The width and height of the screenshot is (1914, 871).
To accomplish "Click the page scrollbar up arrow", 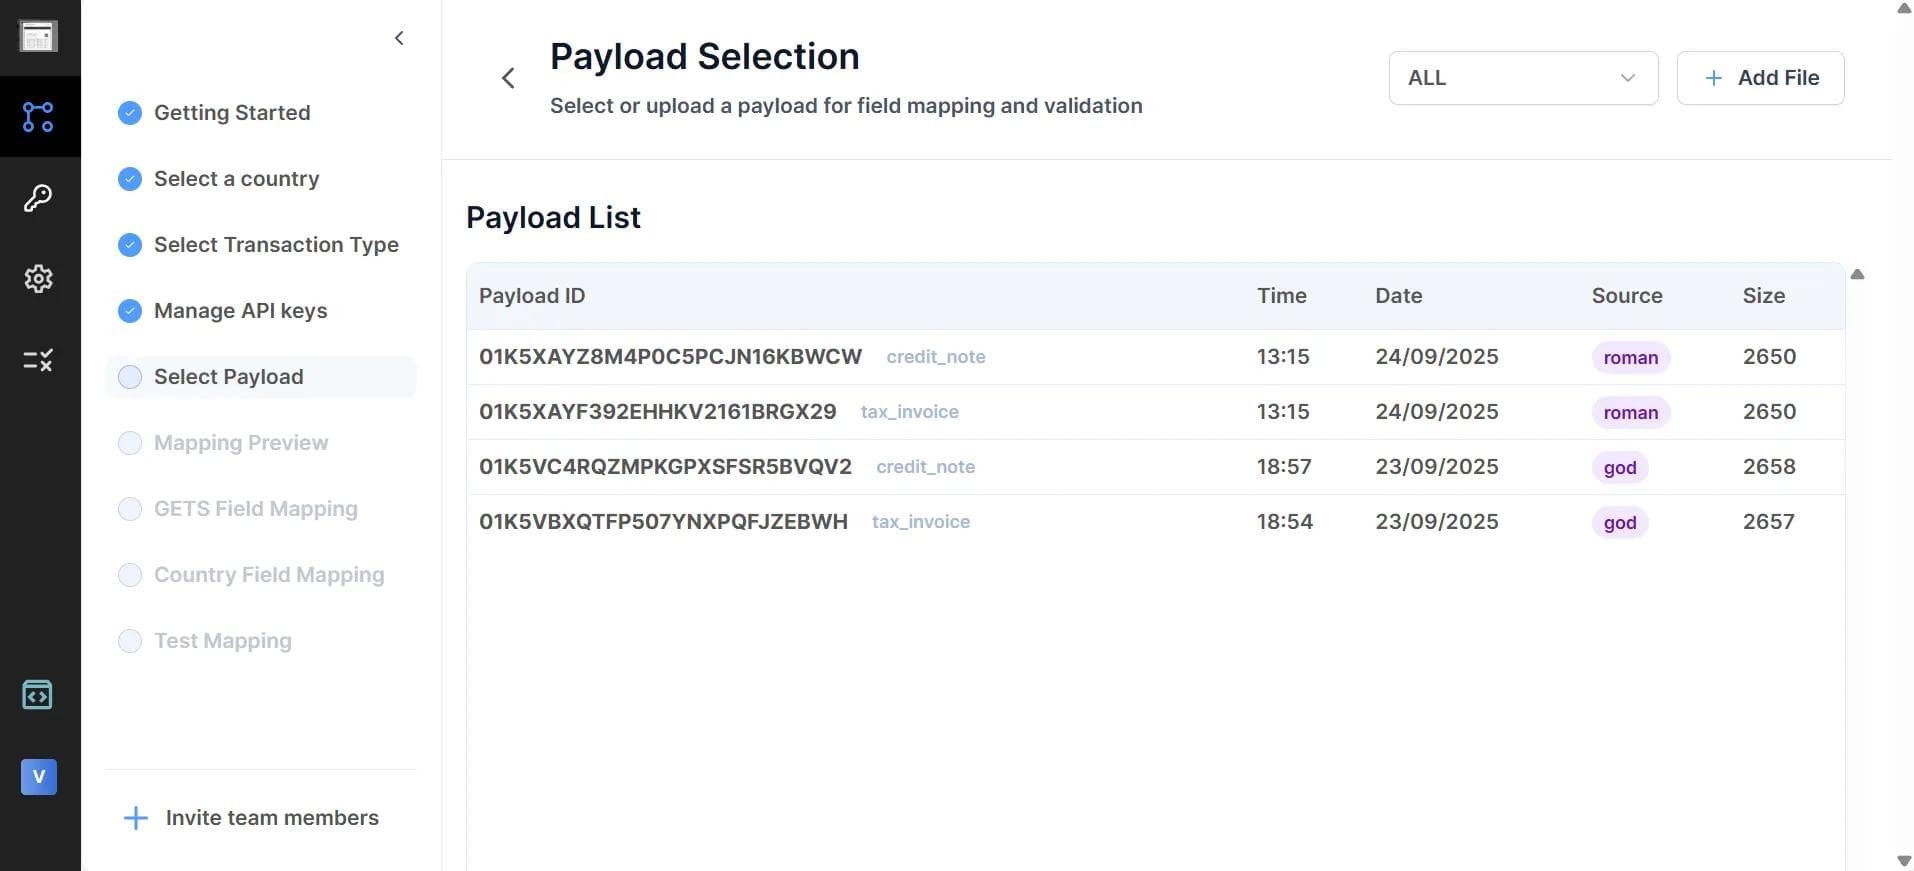I will [1904, 8].
